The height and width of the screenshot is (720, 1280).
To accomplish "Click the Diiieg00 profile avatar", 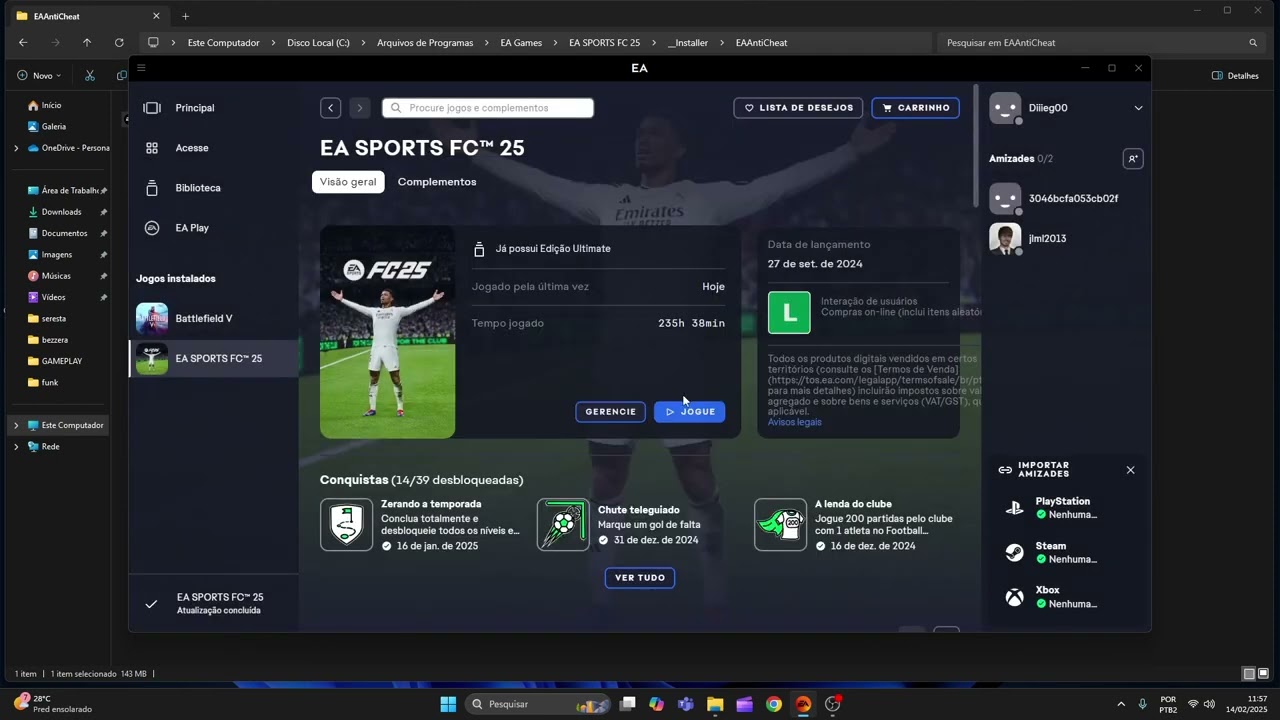I will click(x=1005, y=108).
